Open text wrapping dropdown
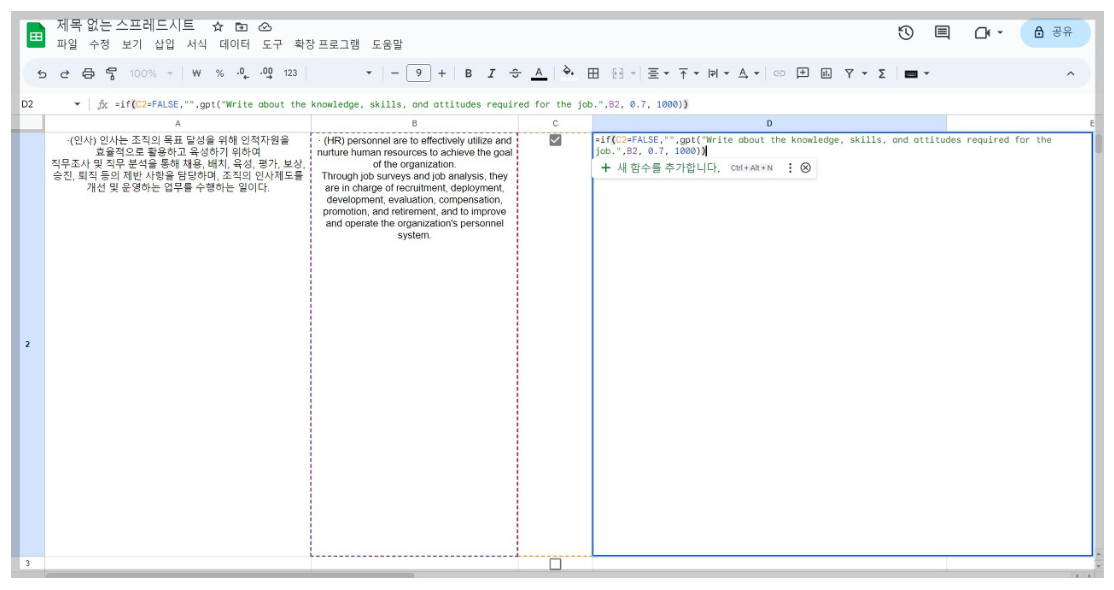The height and width of the screenshot is (590, 1114). tap(718, 73)
